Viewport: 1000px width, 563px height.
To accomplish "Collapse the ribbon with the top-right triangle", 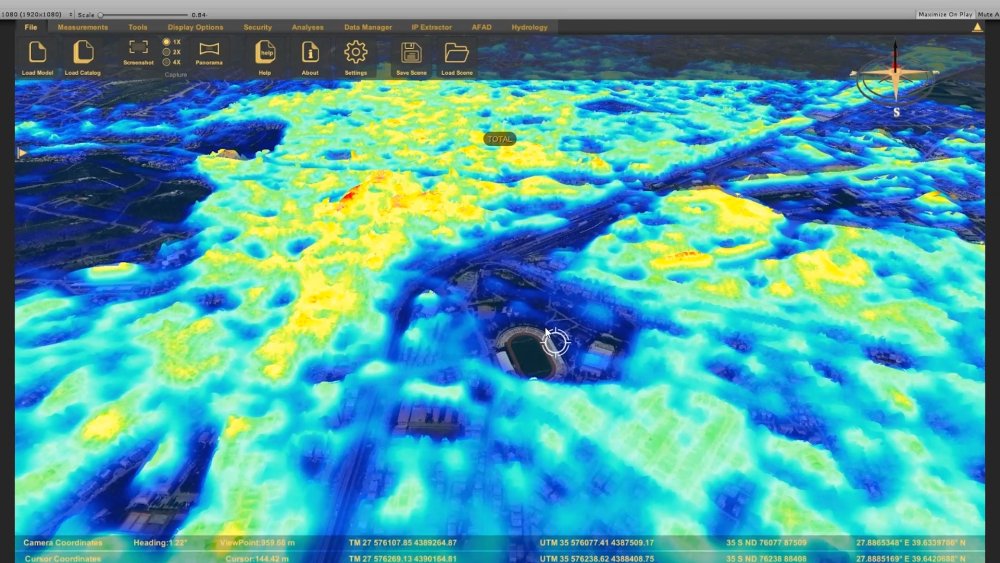I will pyautogui.click(x=977, y=27).
